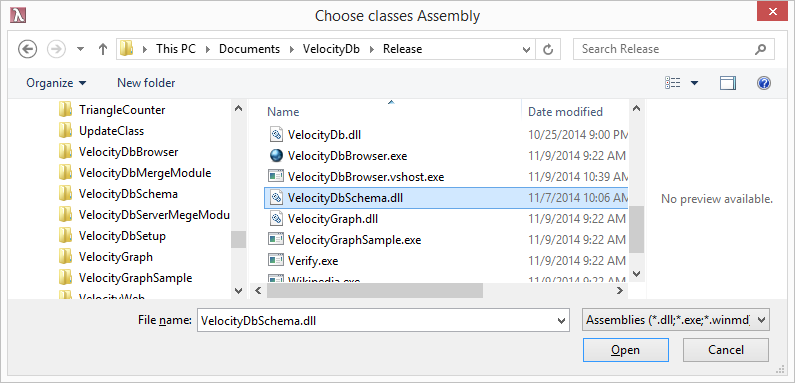Sort files by Date modified column
Viewport: 795px width, 383px height.
[565, 112]
